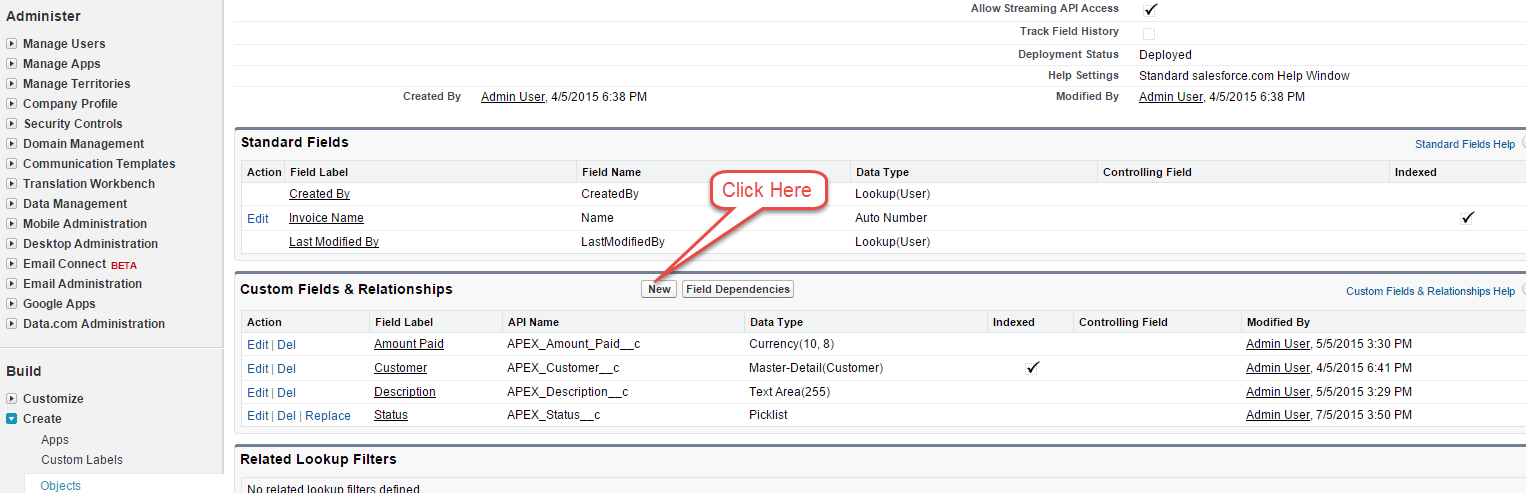Viewport: 1526px width, 493px height.
Task: Toggle Allow Streaming API Access checkbox
Action: (1150, 9)
